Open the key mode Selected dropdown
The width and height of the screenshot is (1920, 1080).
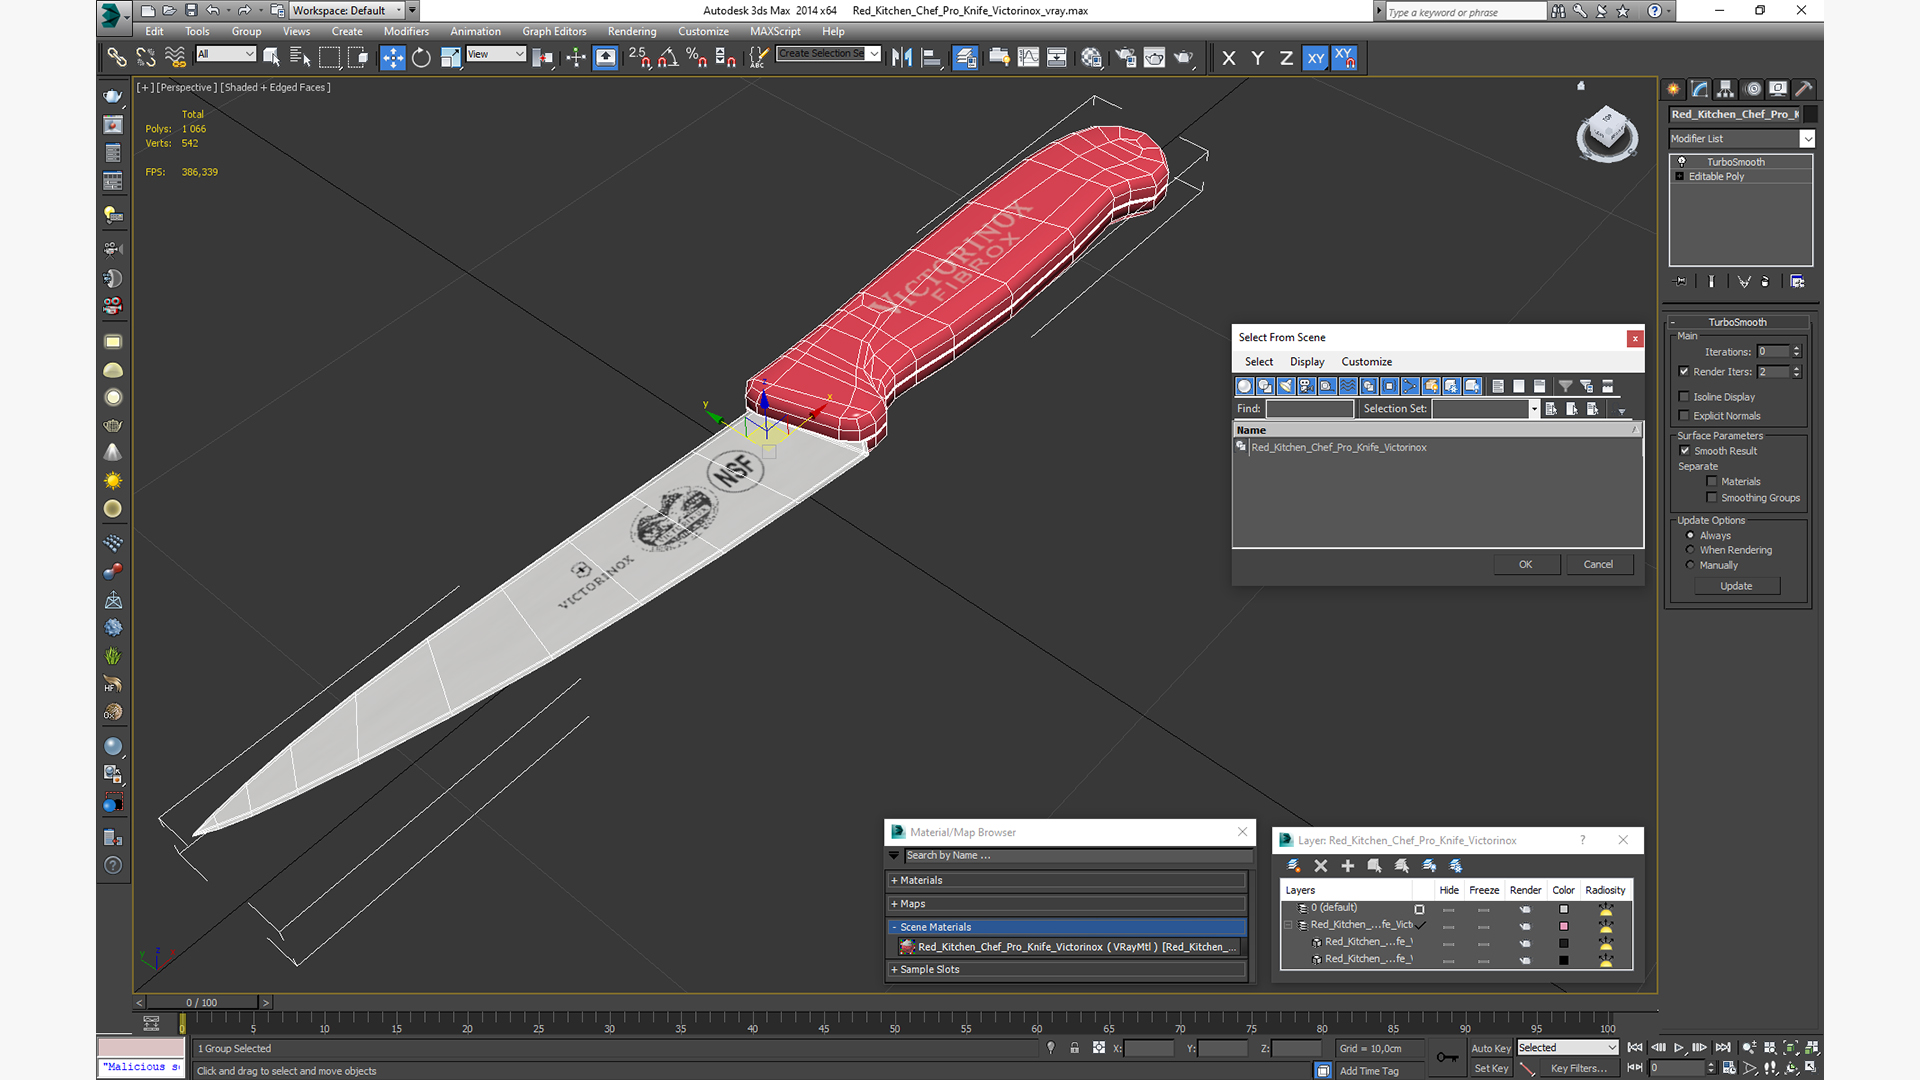1567,1047
